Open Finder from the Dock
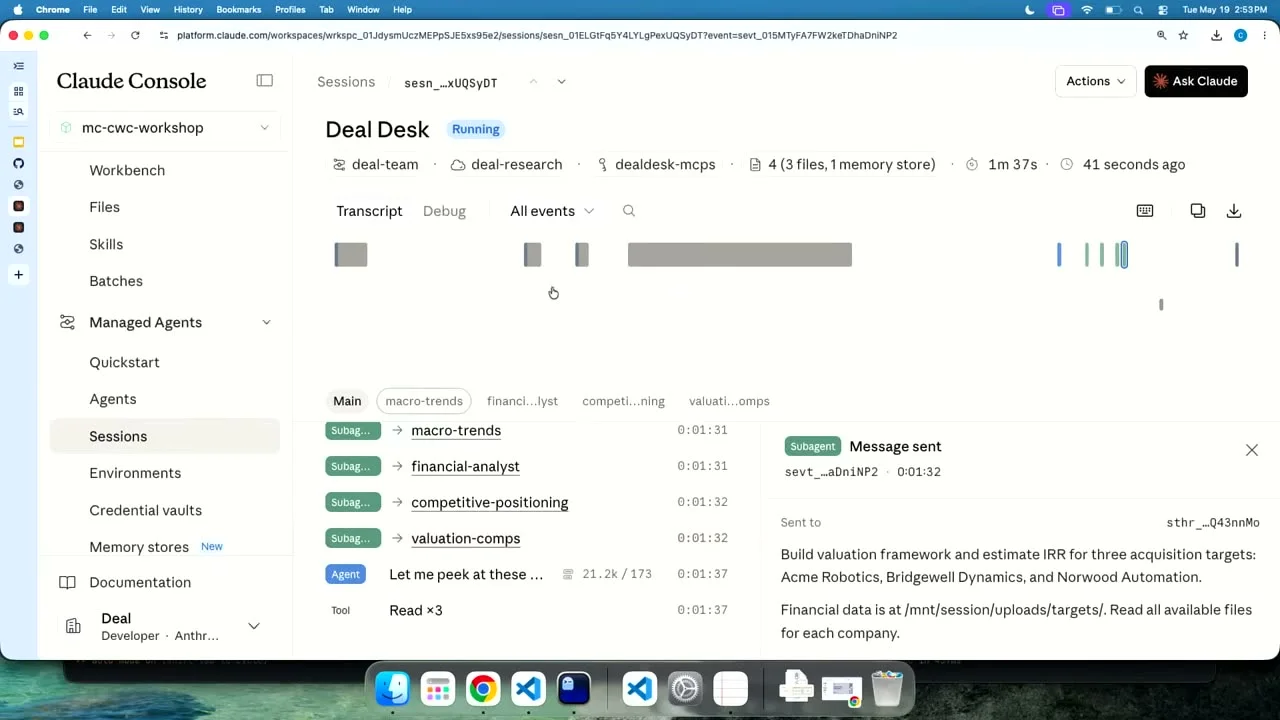 [x=393, y=688]
